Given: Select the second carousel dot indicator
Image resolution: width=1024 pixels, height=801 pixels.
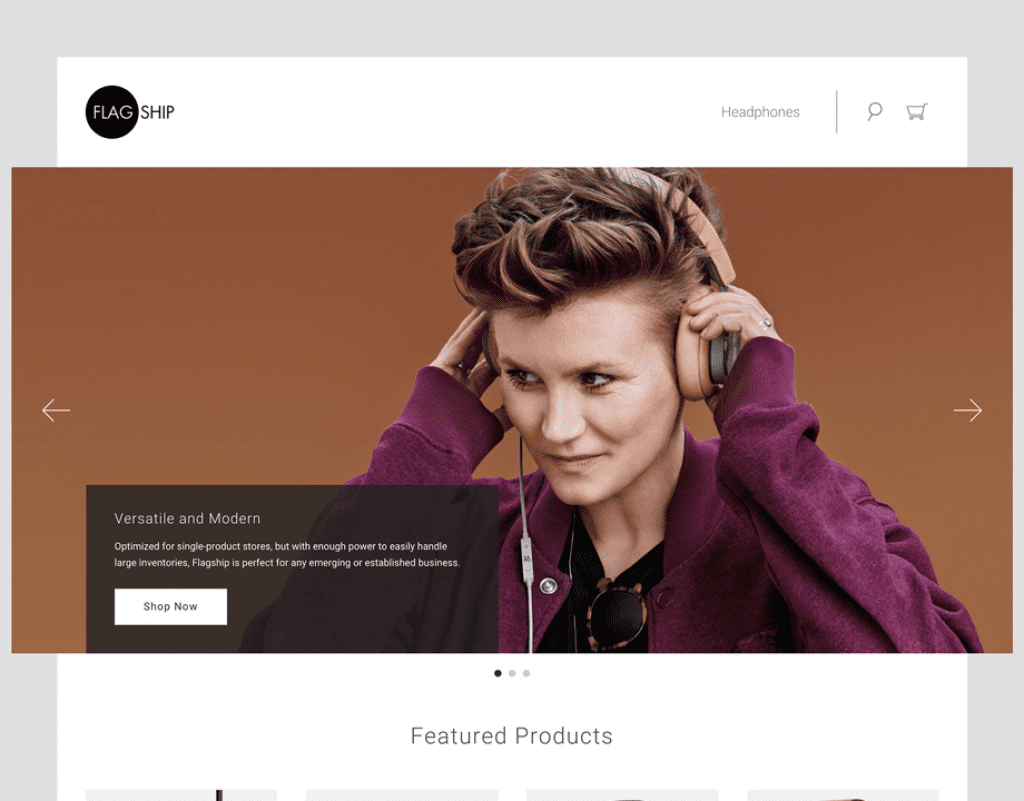Looking at the screenshot, I should coord(512,673).
